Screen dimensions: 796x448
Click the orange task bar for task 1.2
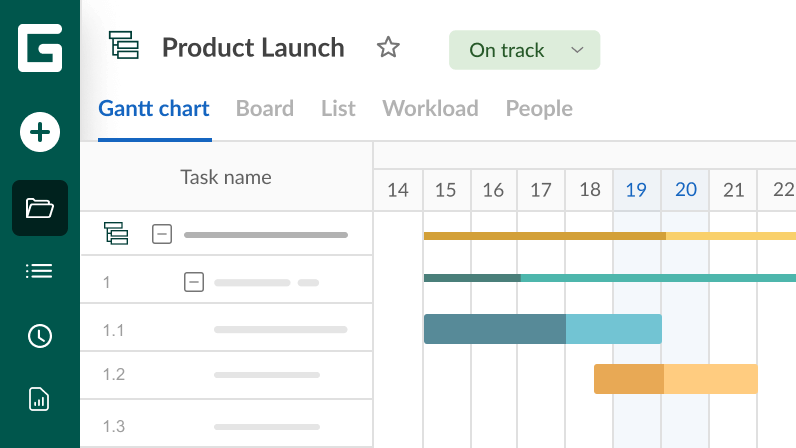[x=676, y=379]
